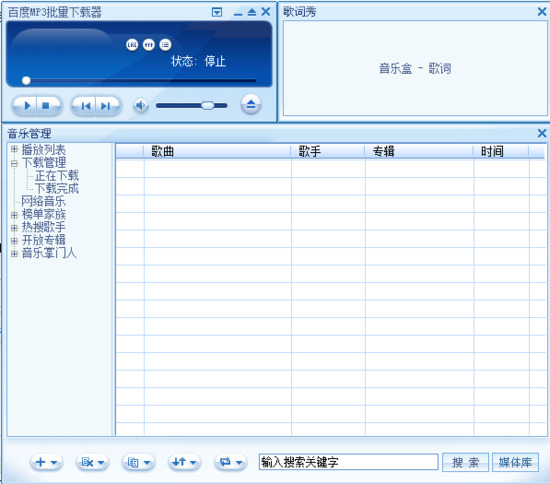Image resolution: width=550 pixels, height=484 pixels.
Task: Sort by the 专辑 column header
Action: coord(419,152)
